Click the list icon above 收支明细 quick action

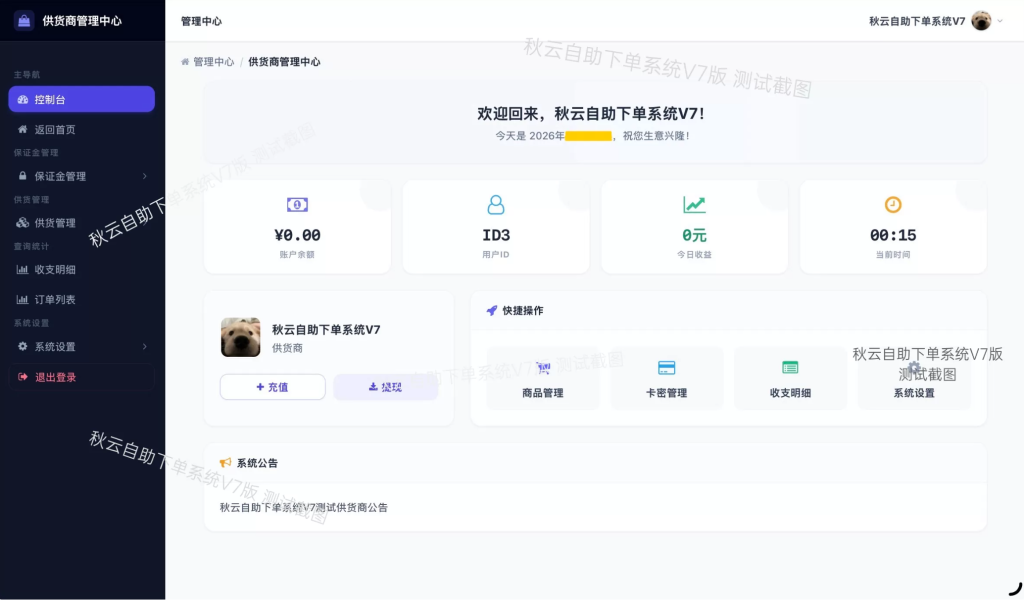pyautogui.click(x=790, y=368)
